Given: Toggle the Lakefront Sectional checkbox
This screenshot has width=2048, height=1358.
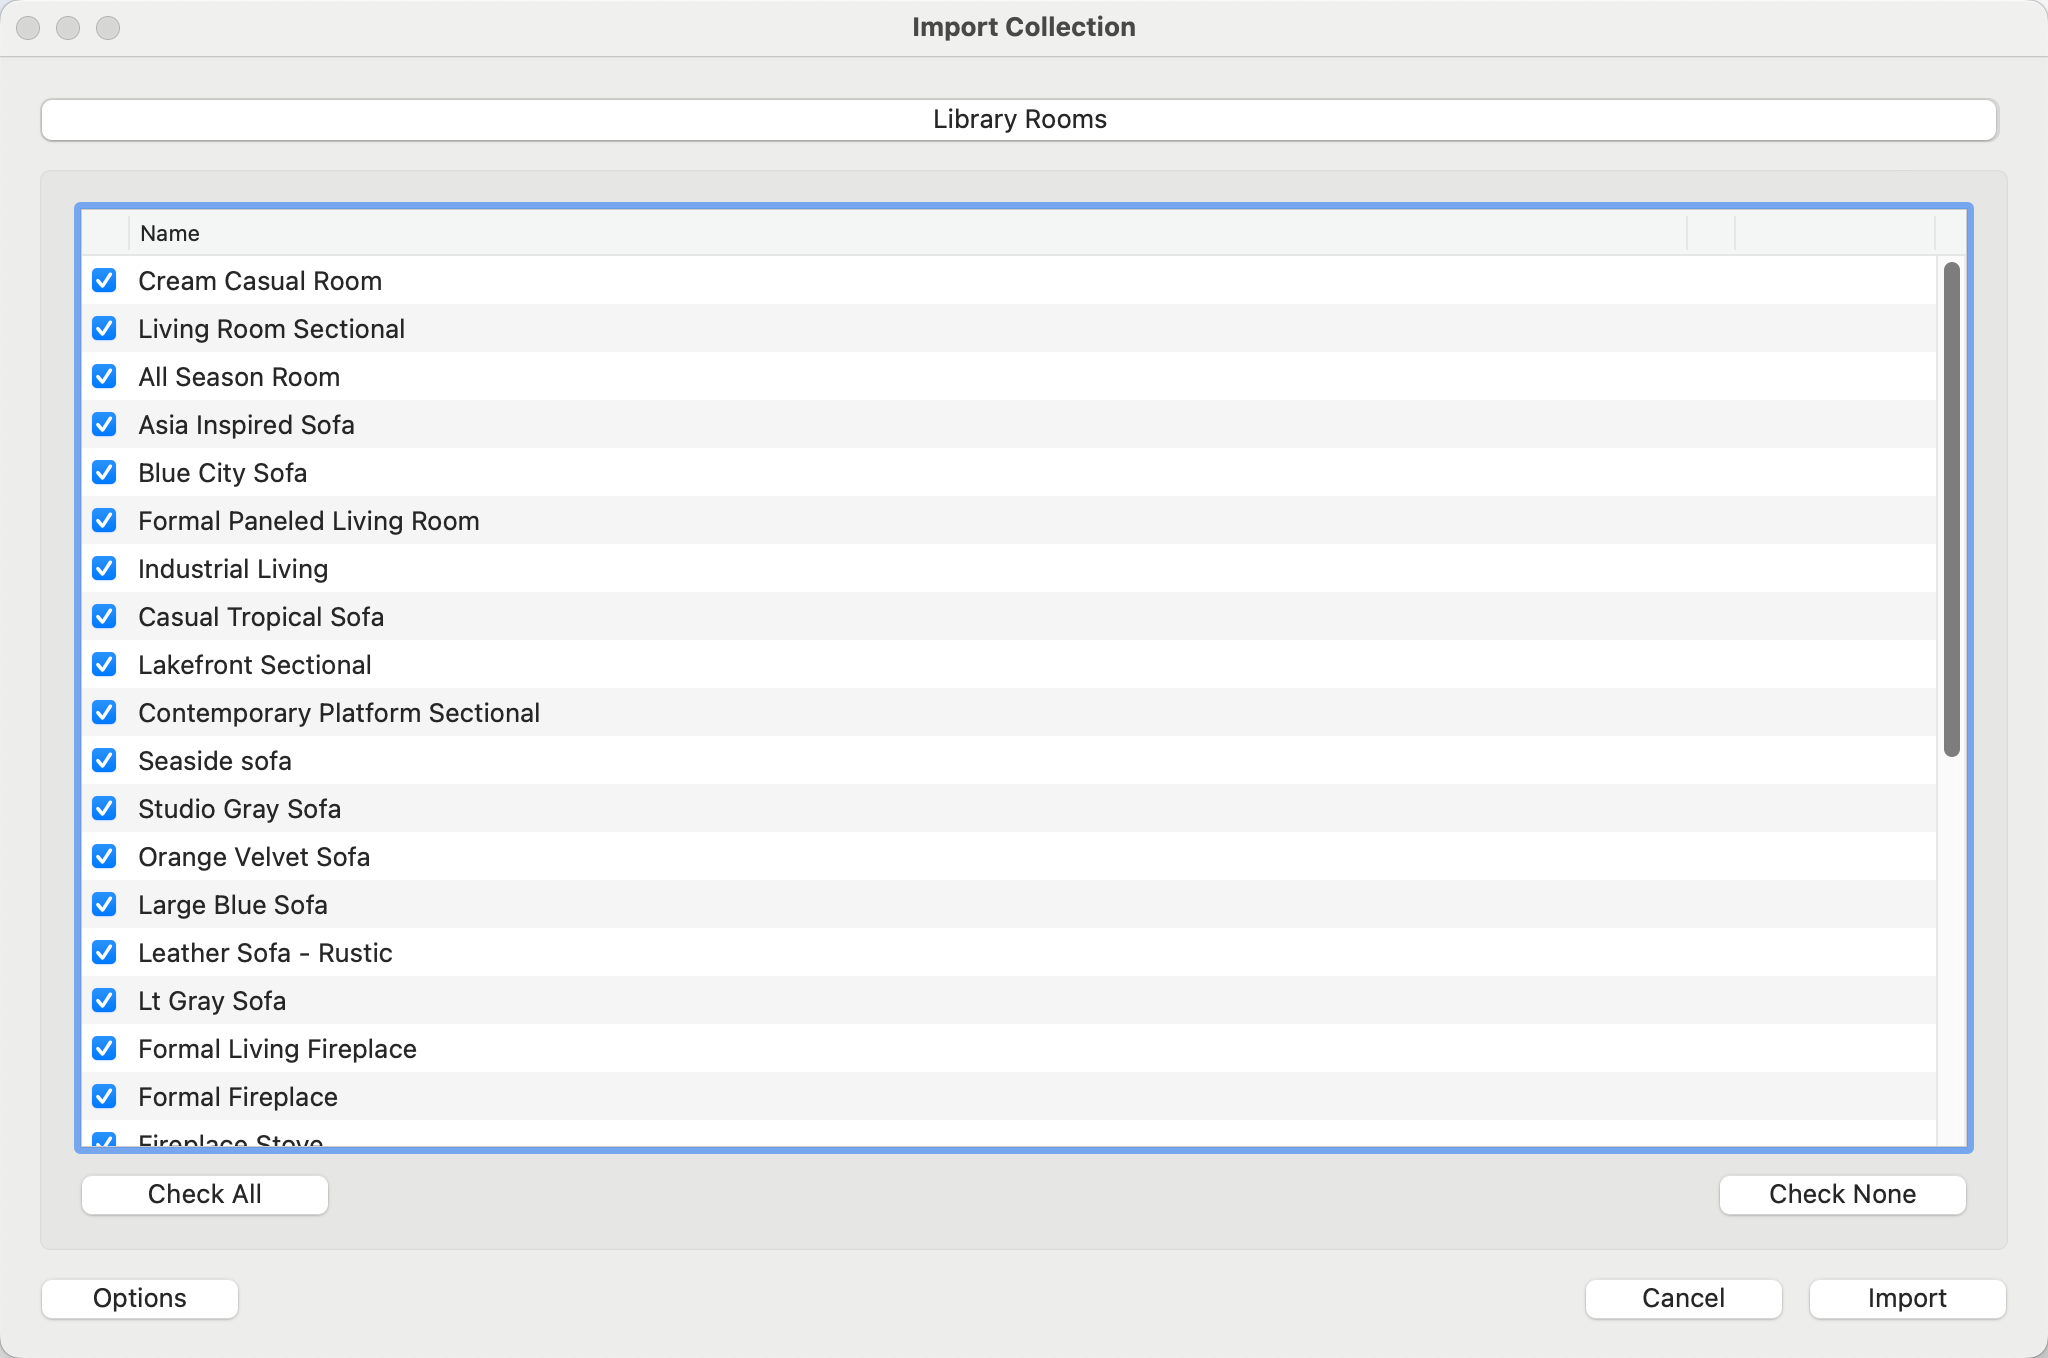Looking at the screenshot, I should pos(104,665).
